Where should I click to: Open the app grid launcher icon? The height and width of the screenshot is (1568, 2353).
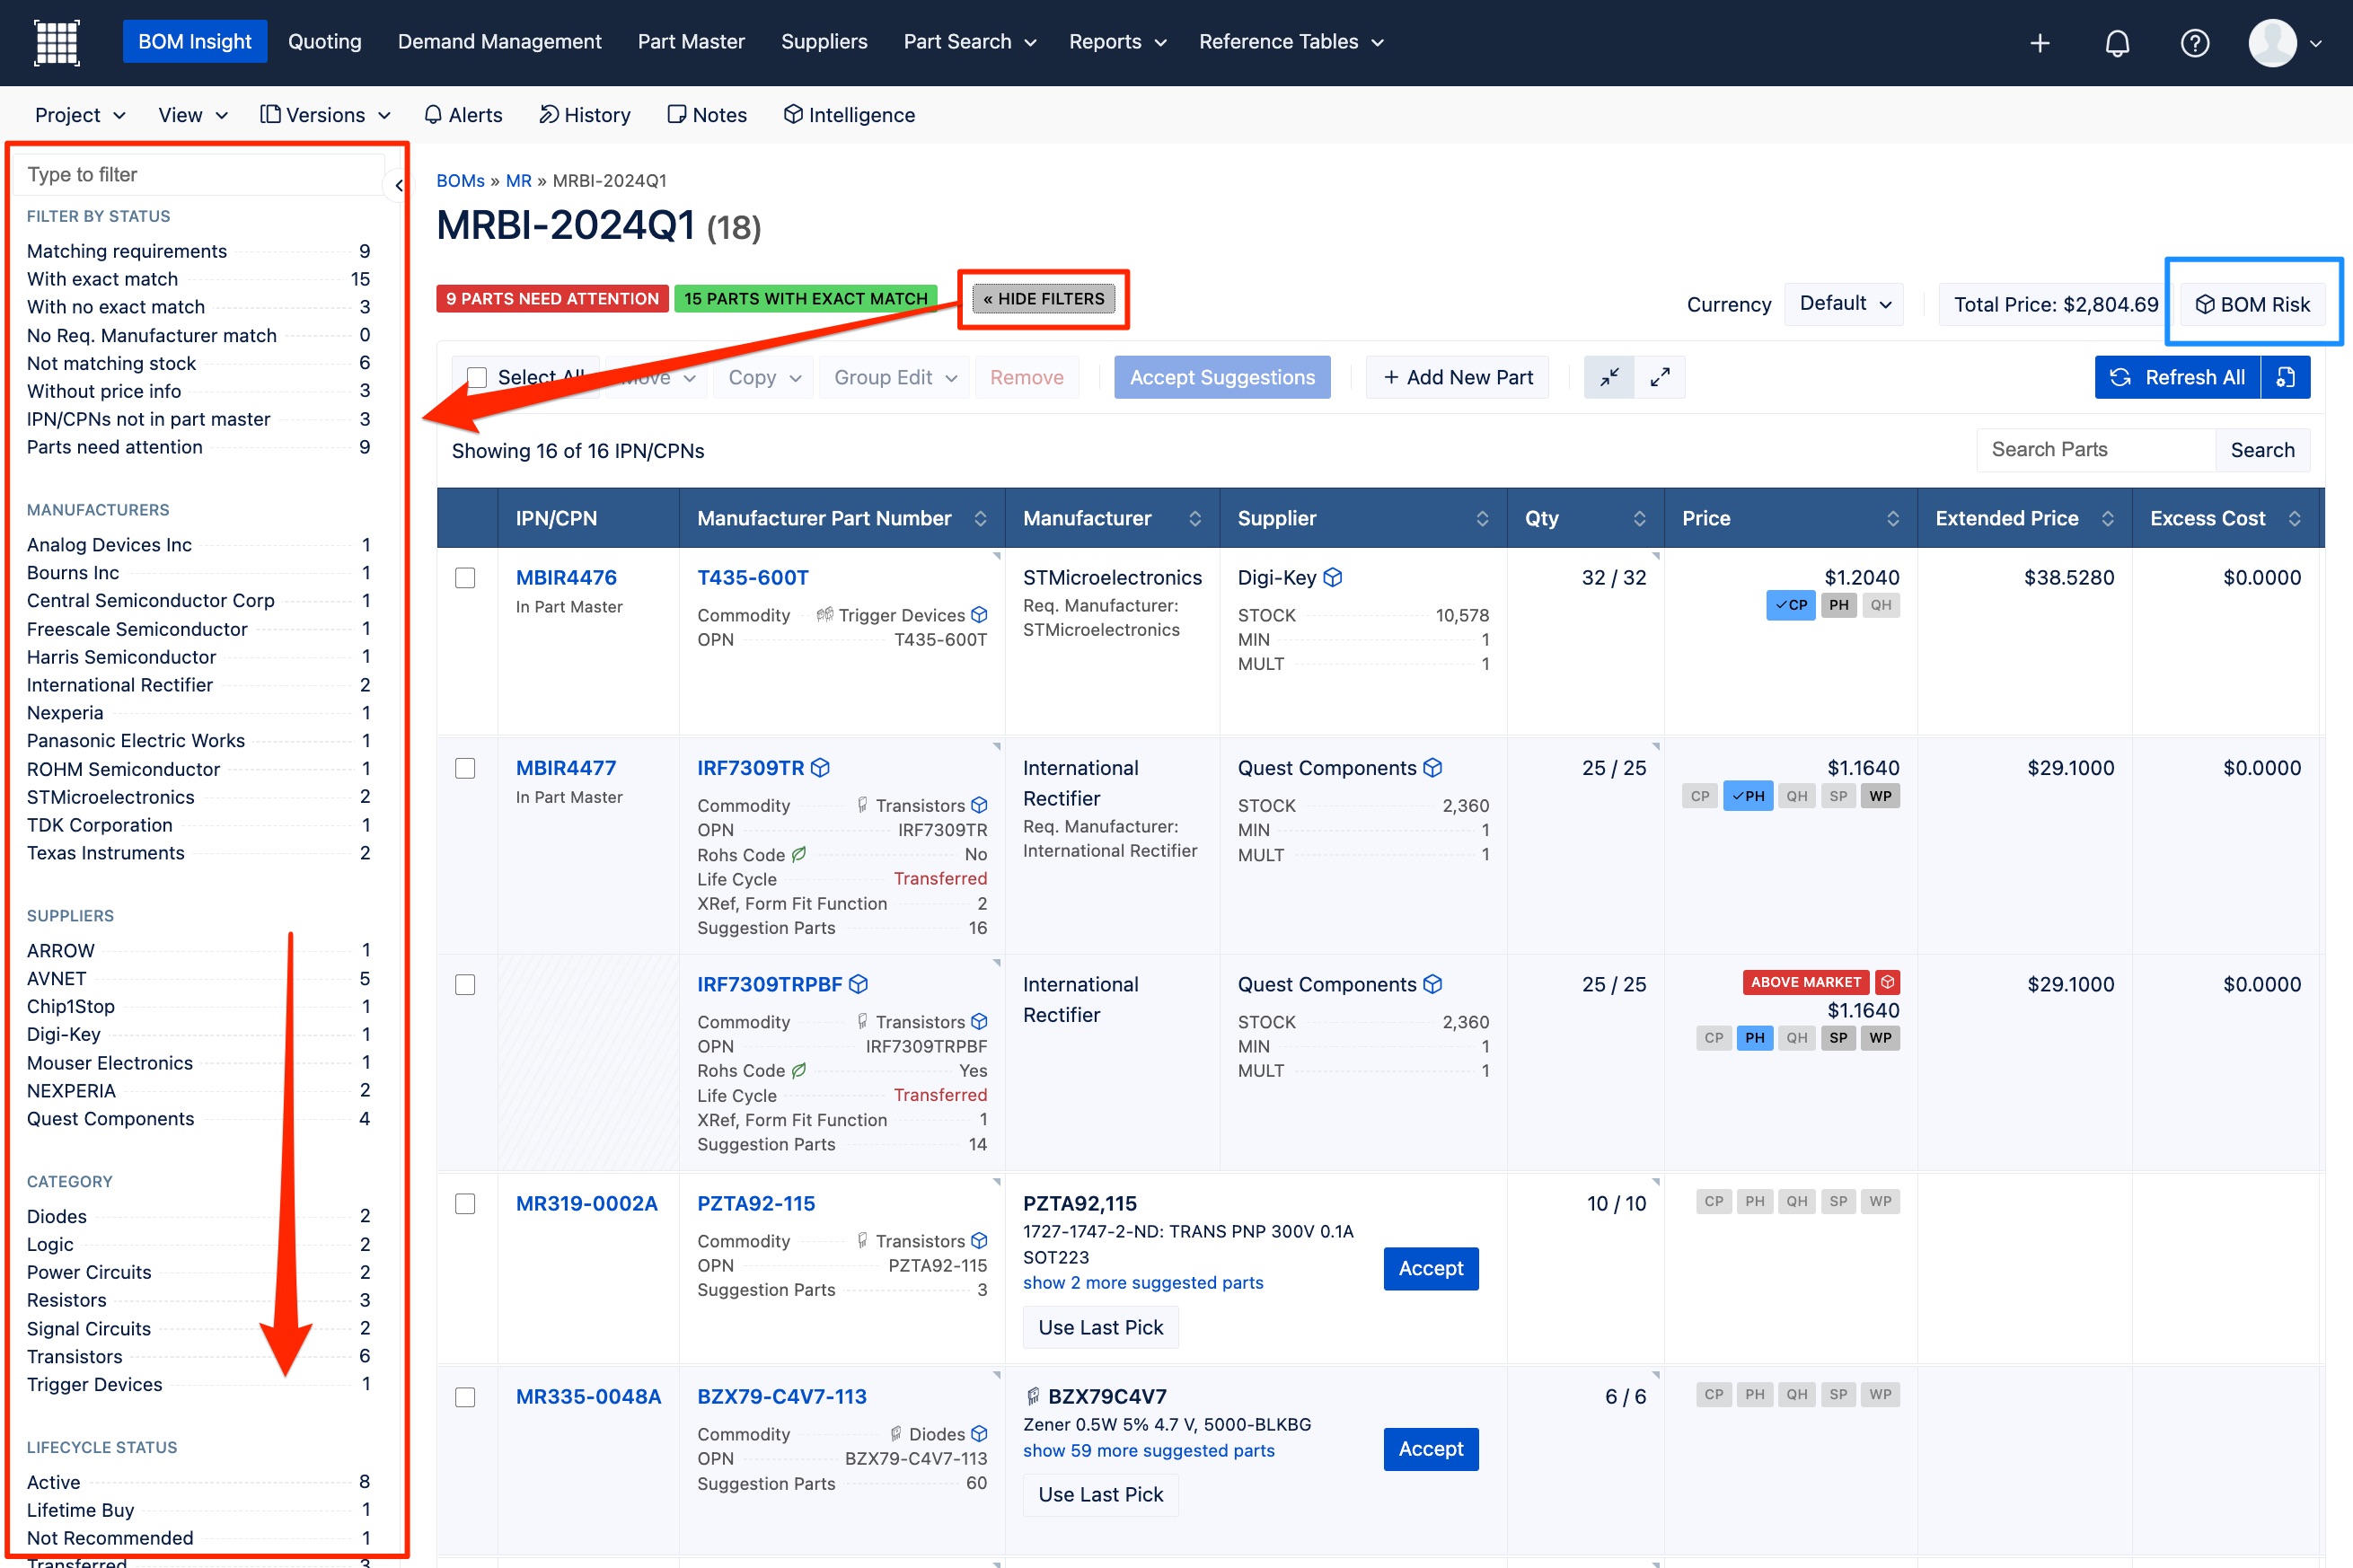tap(57, 42)
